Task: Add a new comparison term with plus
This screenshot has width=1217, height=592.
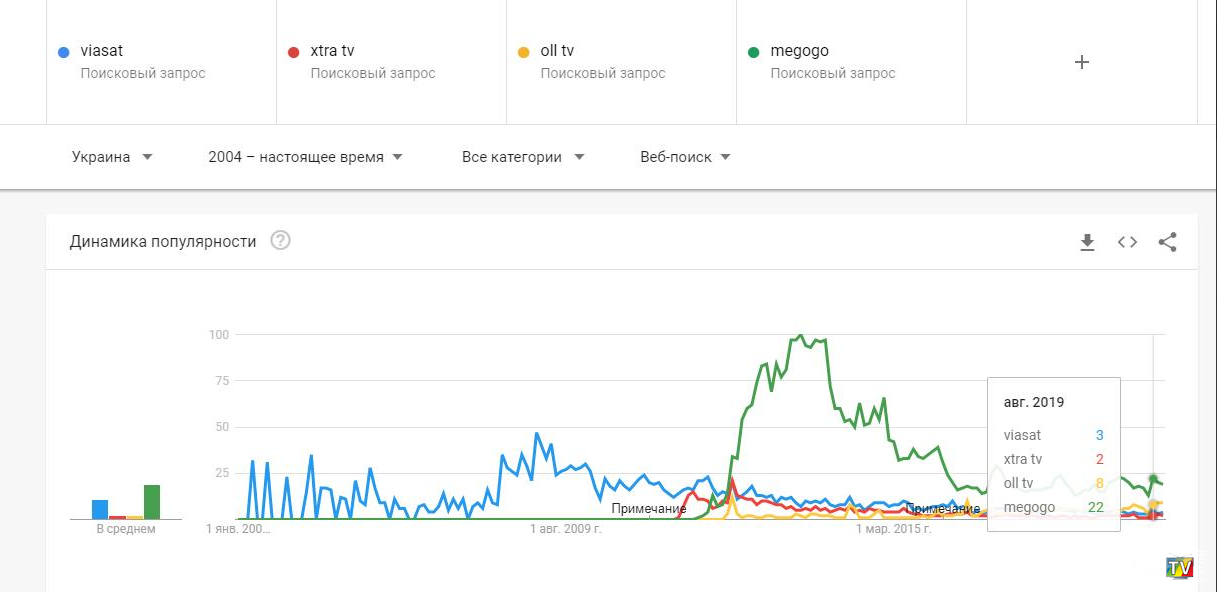Action: [1081, 62]
